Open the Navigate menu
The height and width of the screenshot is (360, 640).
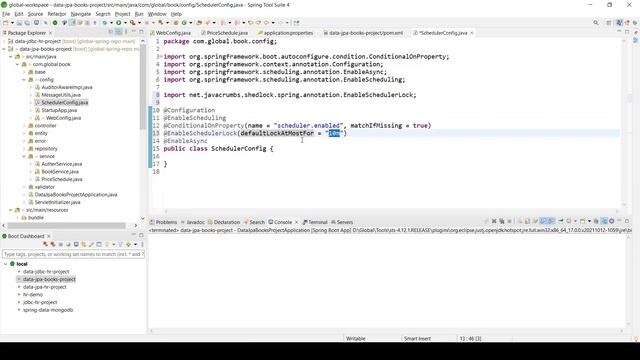click(x=81, y=14)
